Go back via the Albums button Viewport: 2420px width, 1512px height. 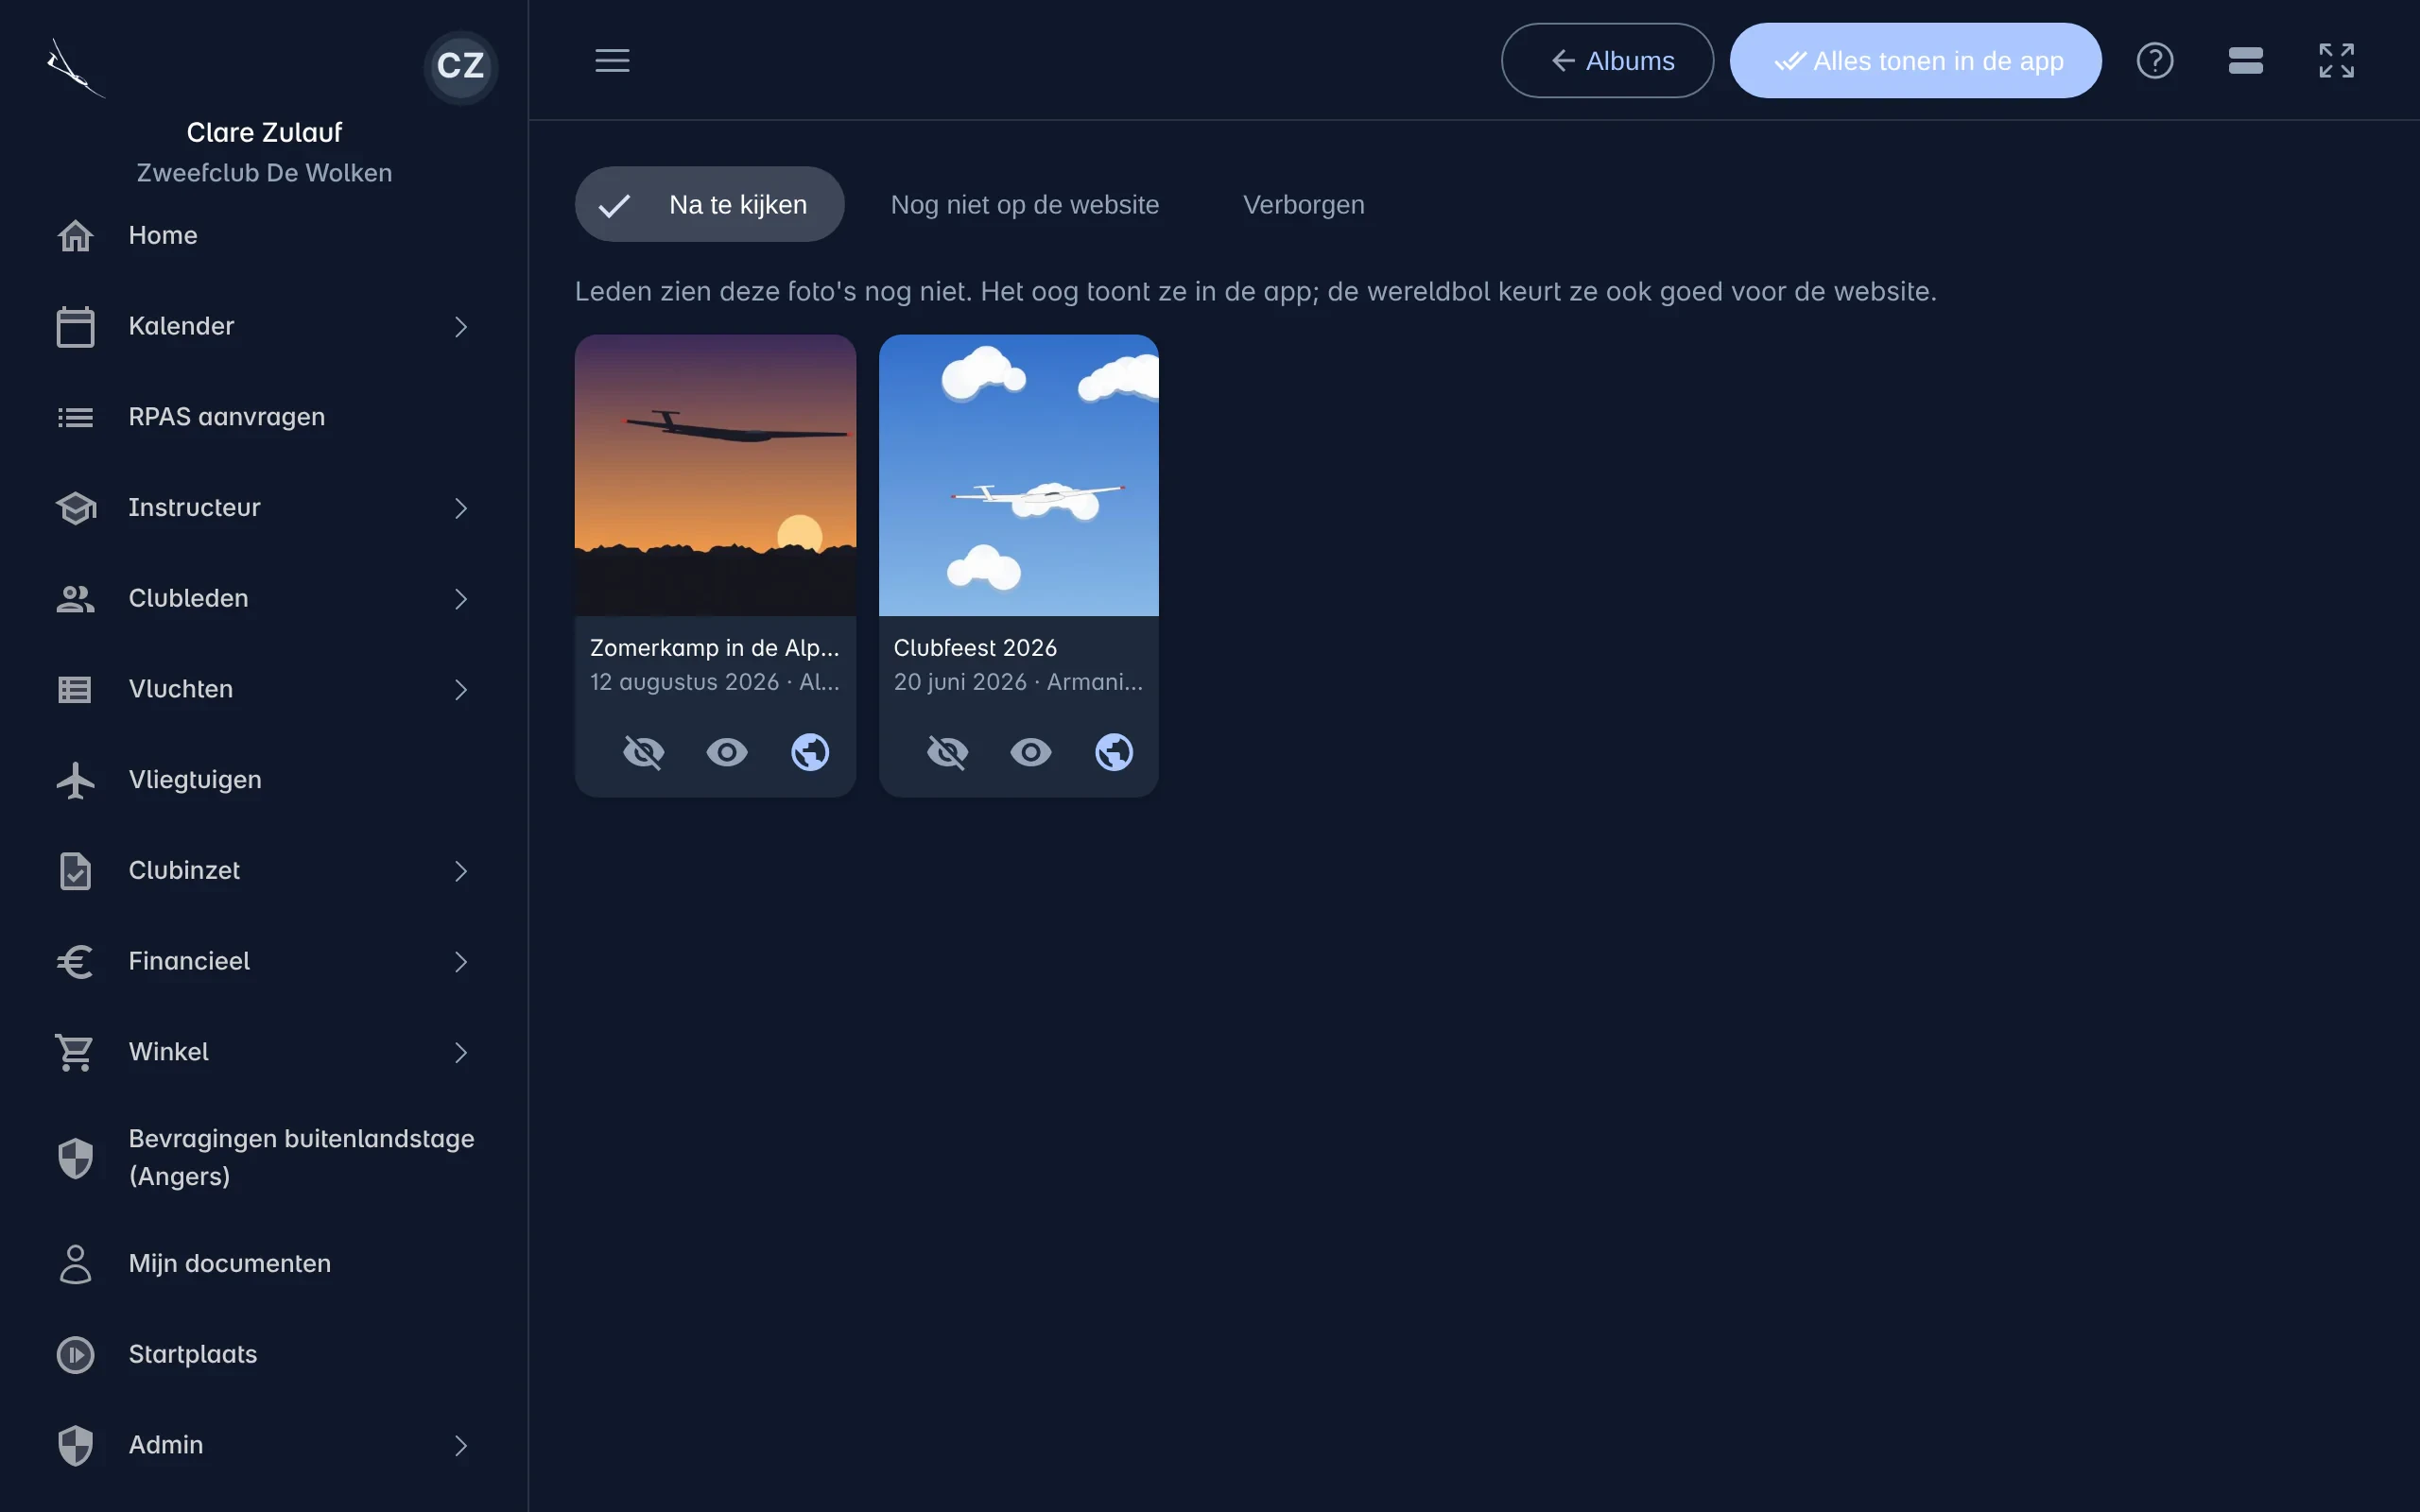point(1607,61)
